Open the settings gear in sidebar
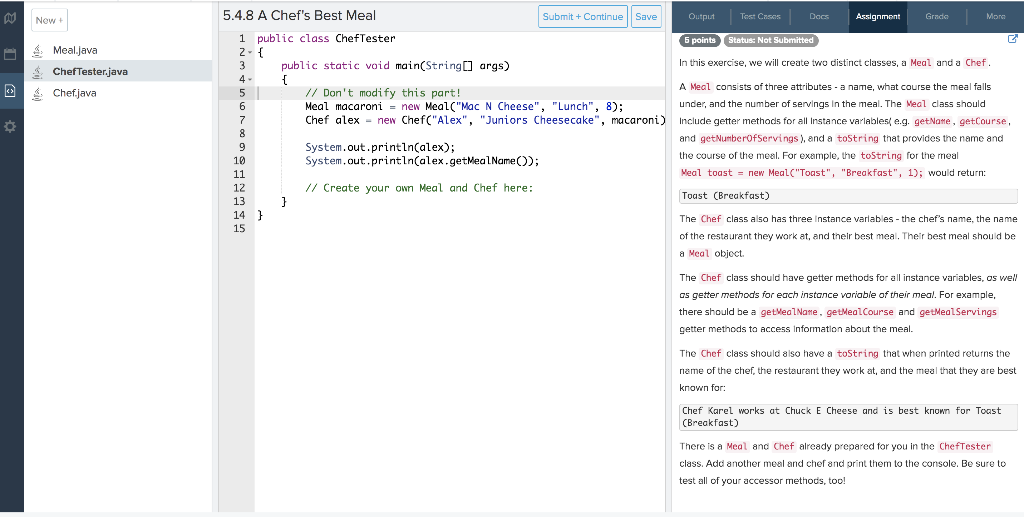The height and width of the screenshot is (517, 1024). click(x=10, y=126)
